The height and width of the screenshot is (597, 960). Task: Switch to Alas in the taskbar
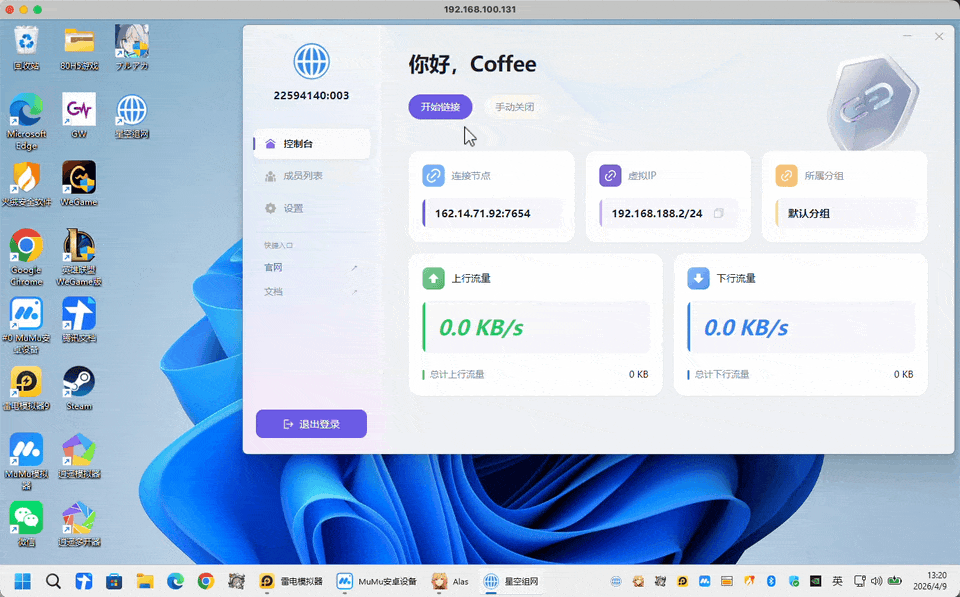[x=450, y=581]
